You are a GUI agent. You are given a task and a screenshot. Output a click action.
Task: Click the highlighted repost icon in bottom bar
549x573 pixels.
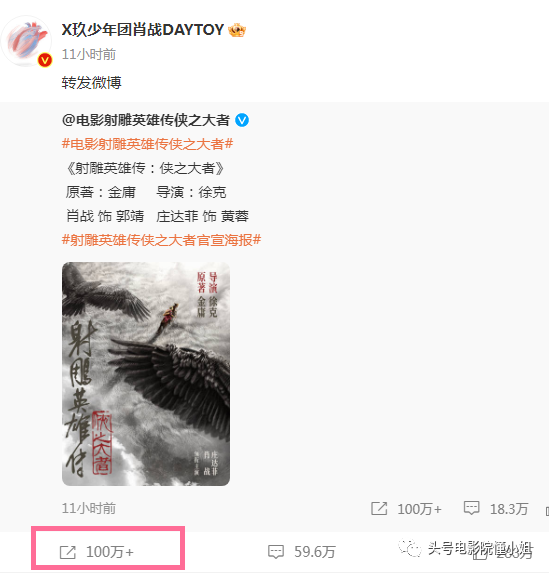68,552
